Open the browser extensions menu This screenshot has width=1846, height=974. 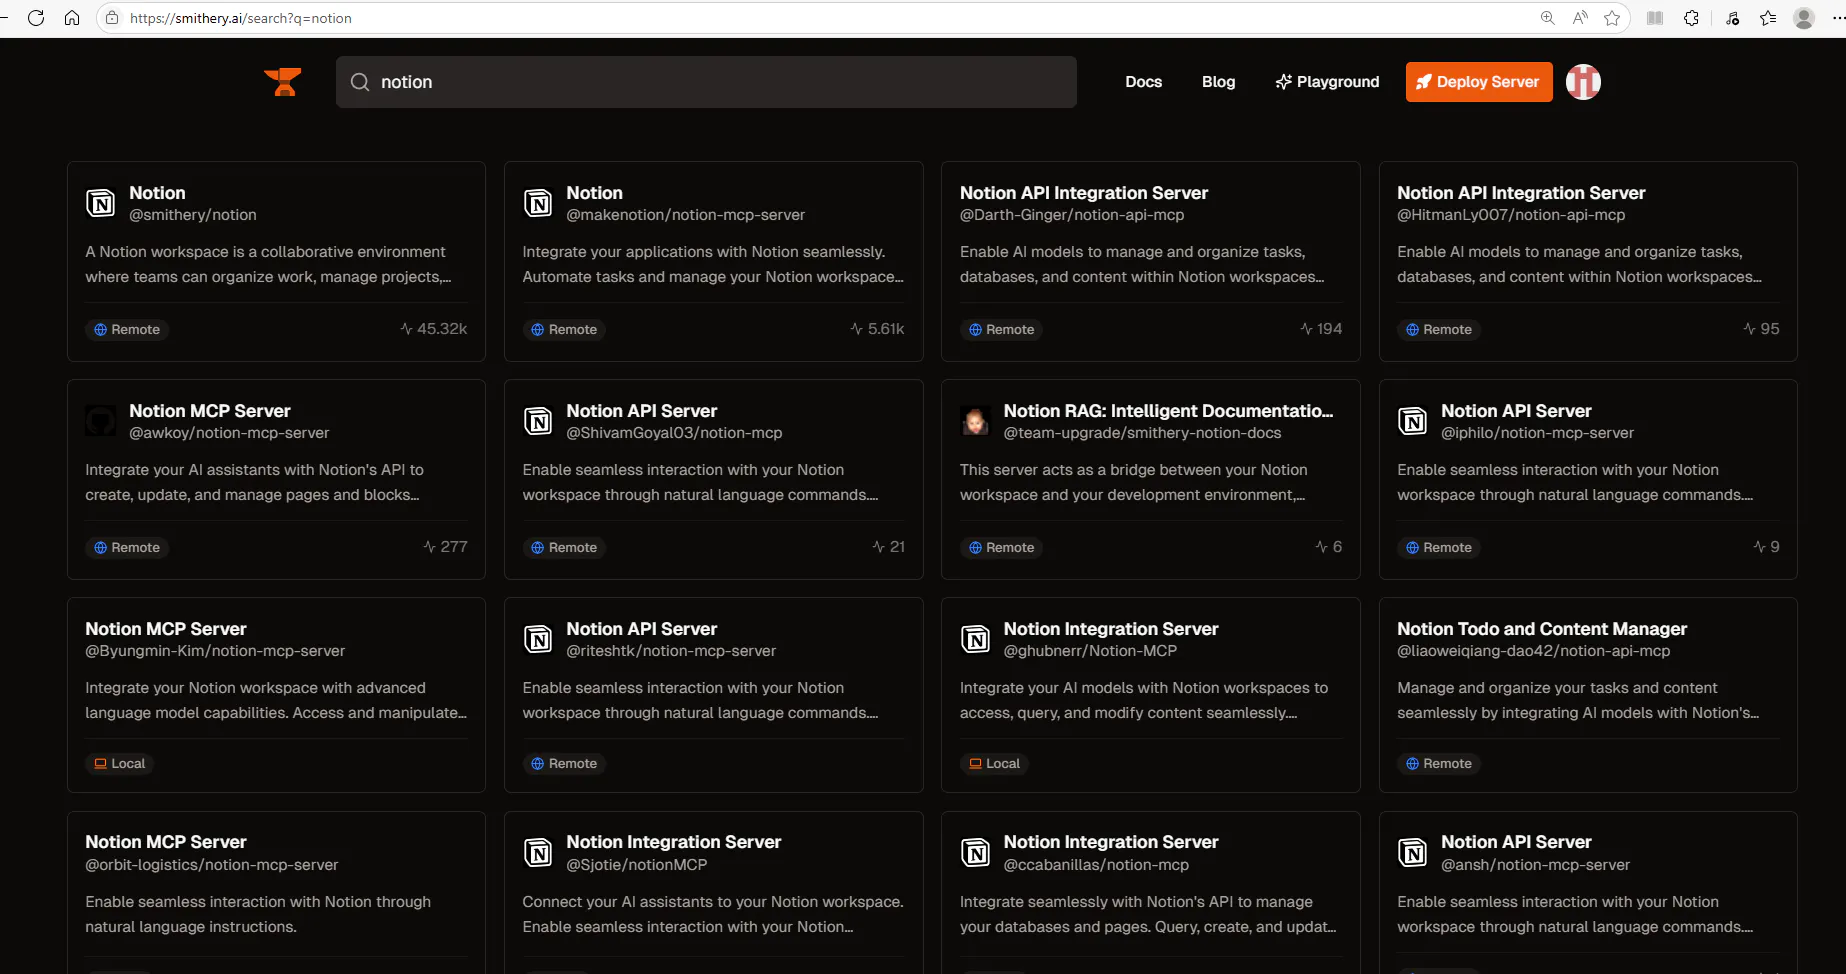1691,18
